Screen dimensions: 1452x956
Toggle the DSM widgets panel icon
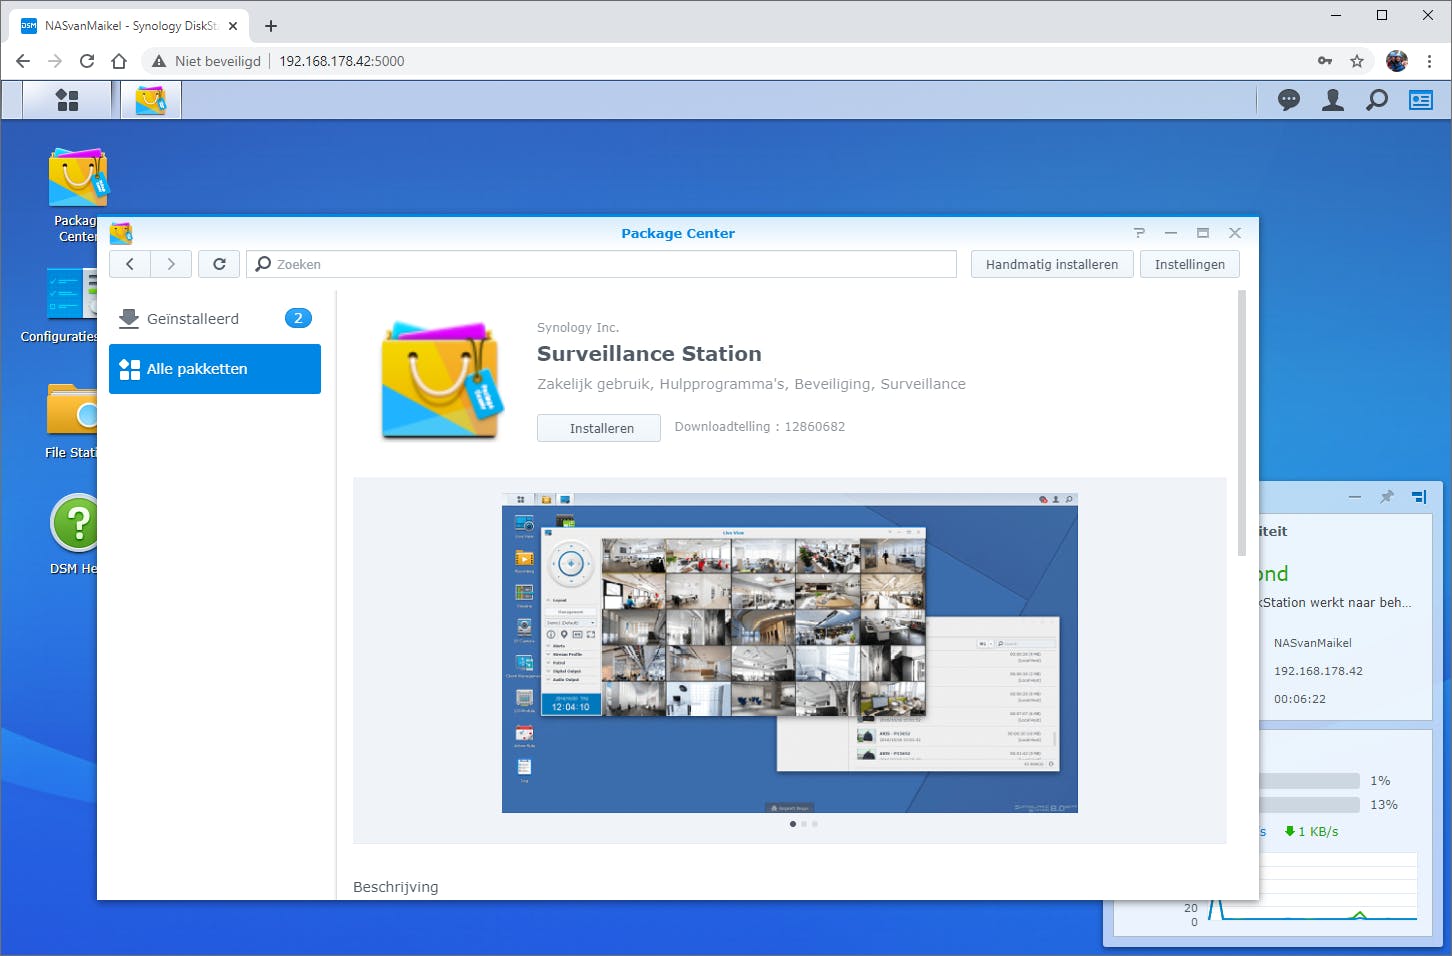(x=1421, y=100)
